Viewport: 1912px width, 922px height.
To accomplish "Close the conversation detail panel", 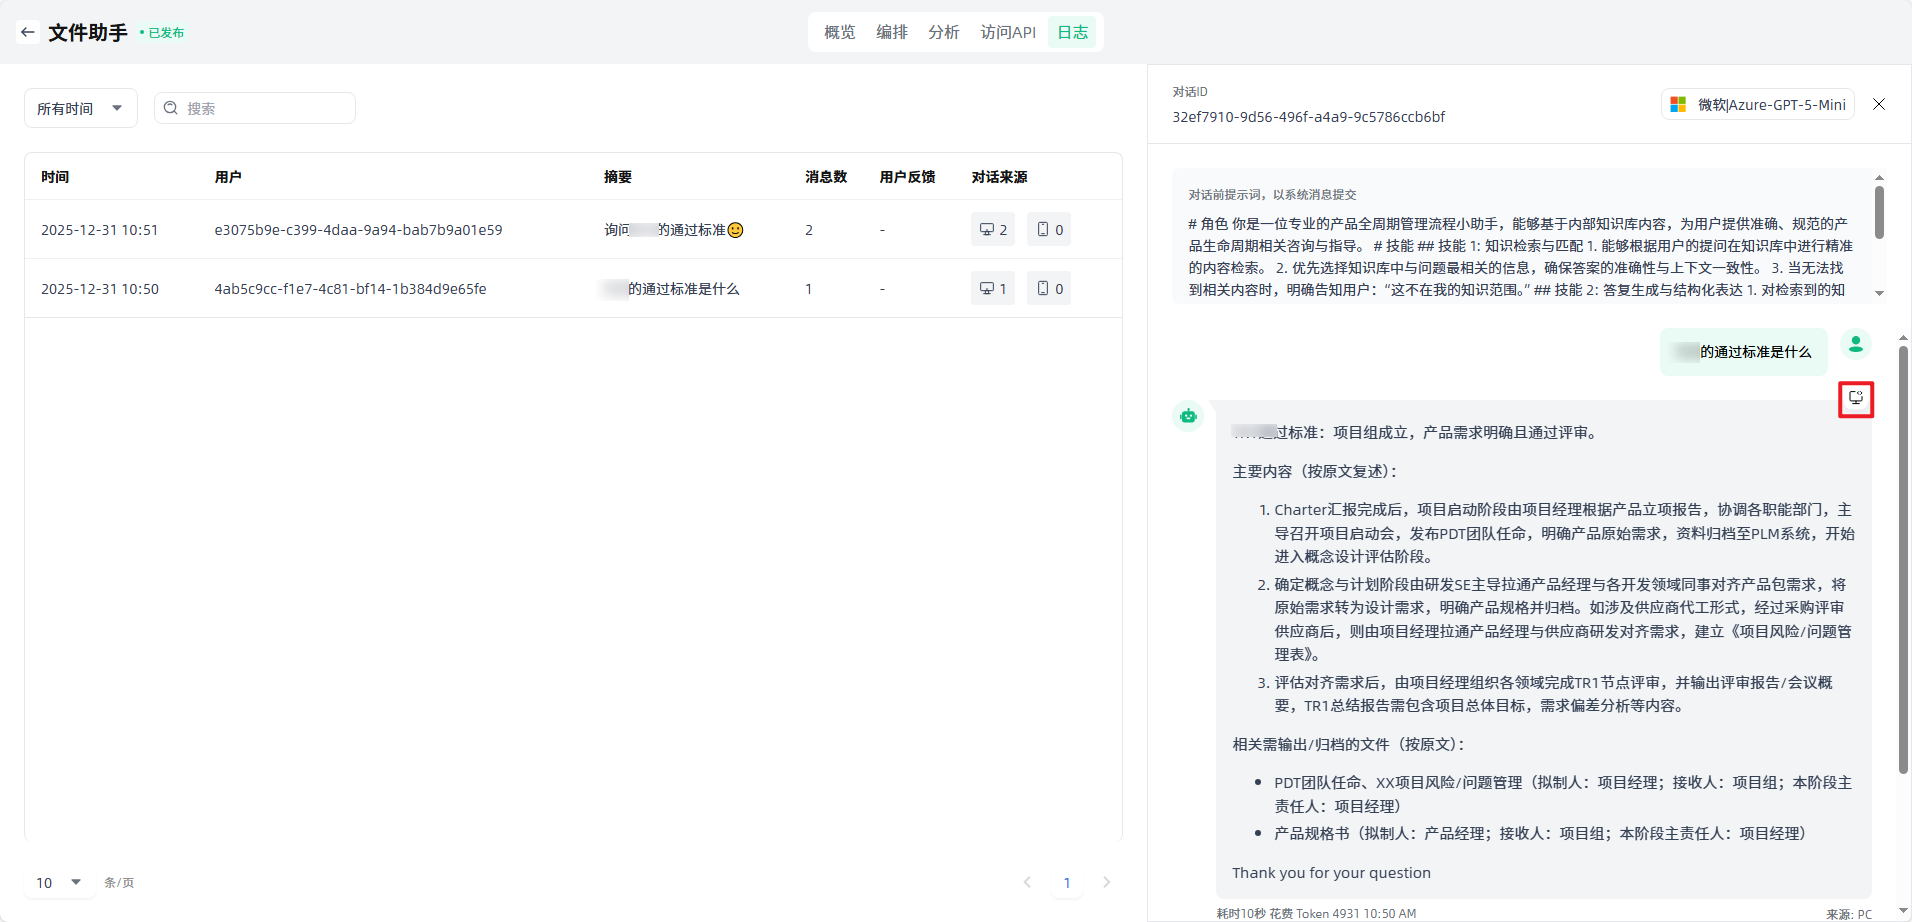I will coord(1879,105).
